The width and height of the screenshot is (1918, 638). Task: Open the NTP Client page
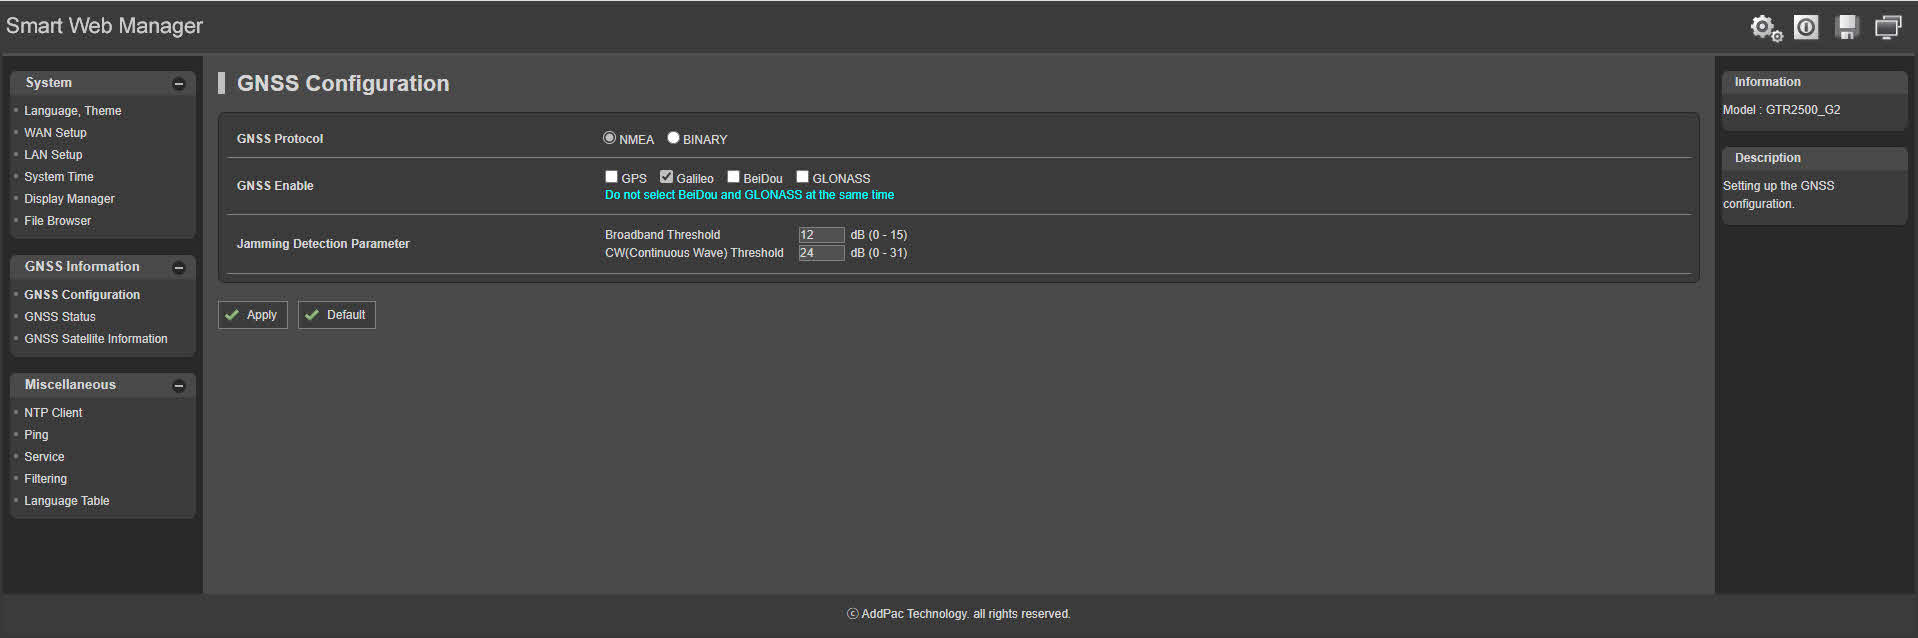click(53, 413)
